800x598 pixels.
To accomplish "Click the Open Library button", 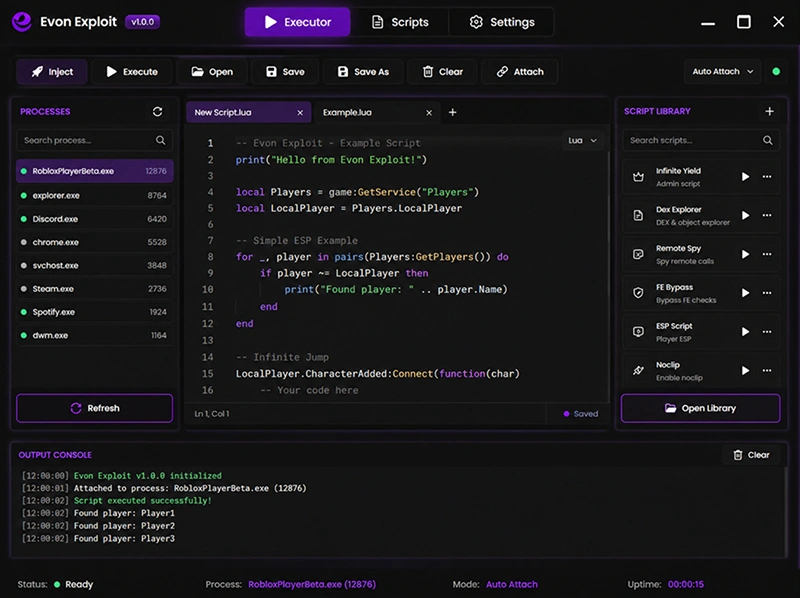I will pos(700,408).
